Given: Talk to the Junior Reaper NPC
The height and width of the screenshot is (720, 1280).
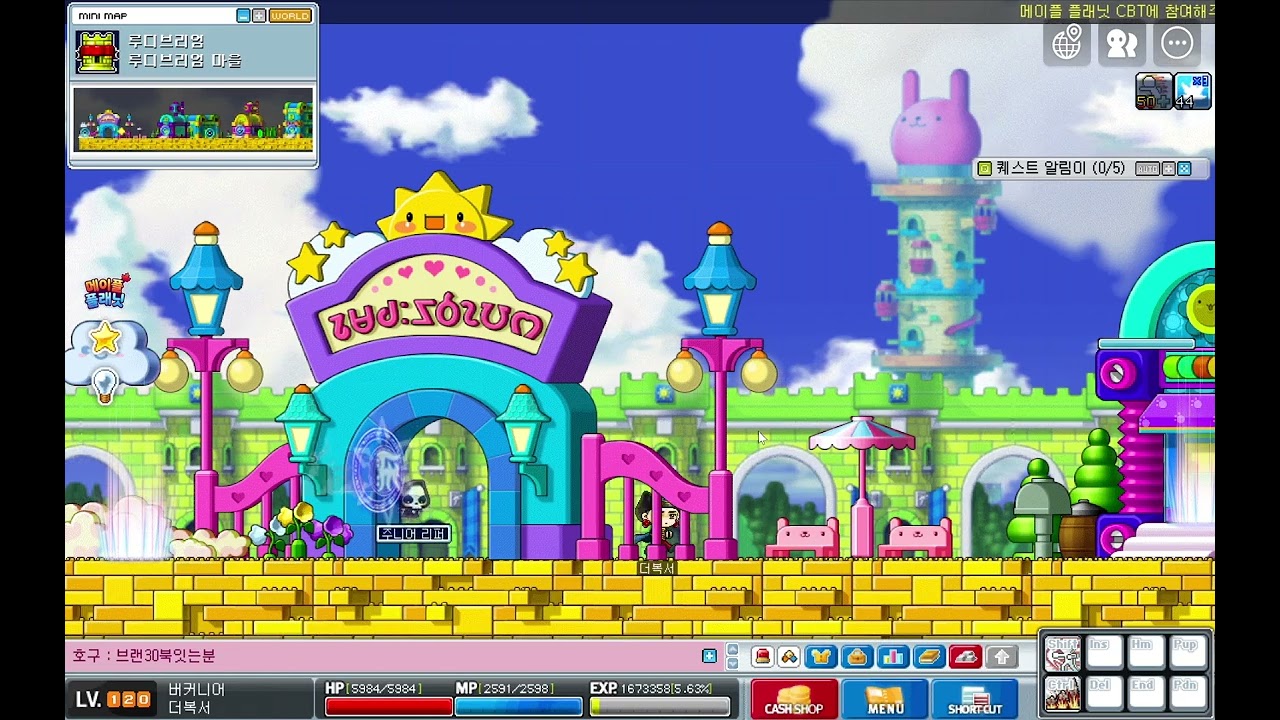Looking at the screenshot, I should coord(413,500).
